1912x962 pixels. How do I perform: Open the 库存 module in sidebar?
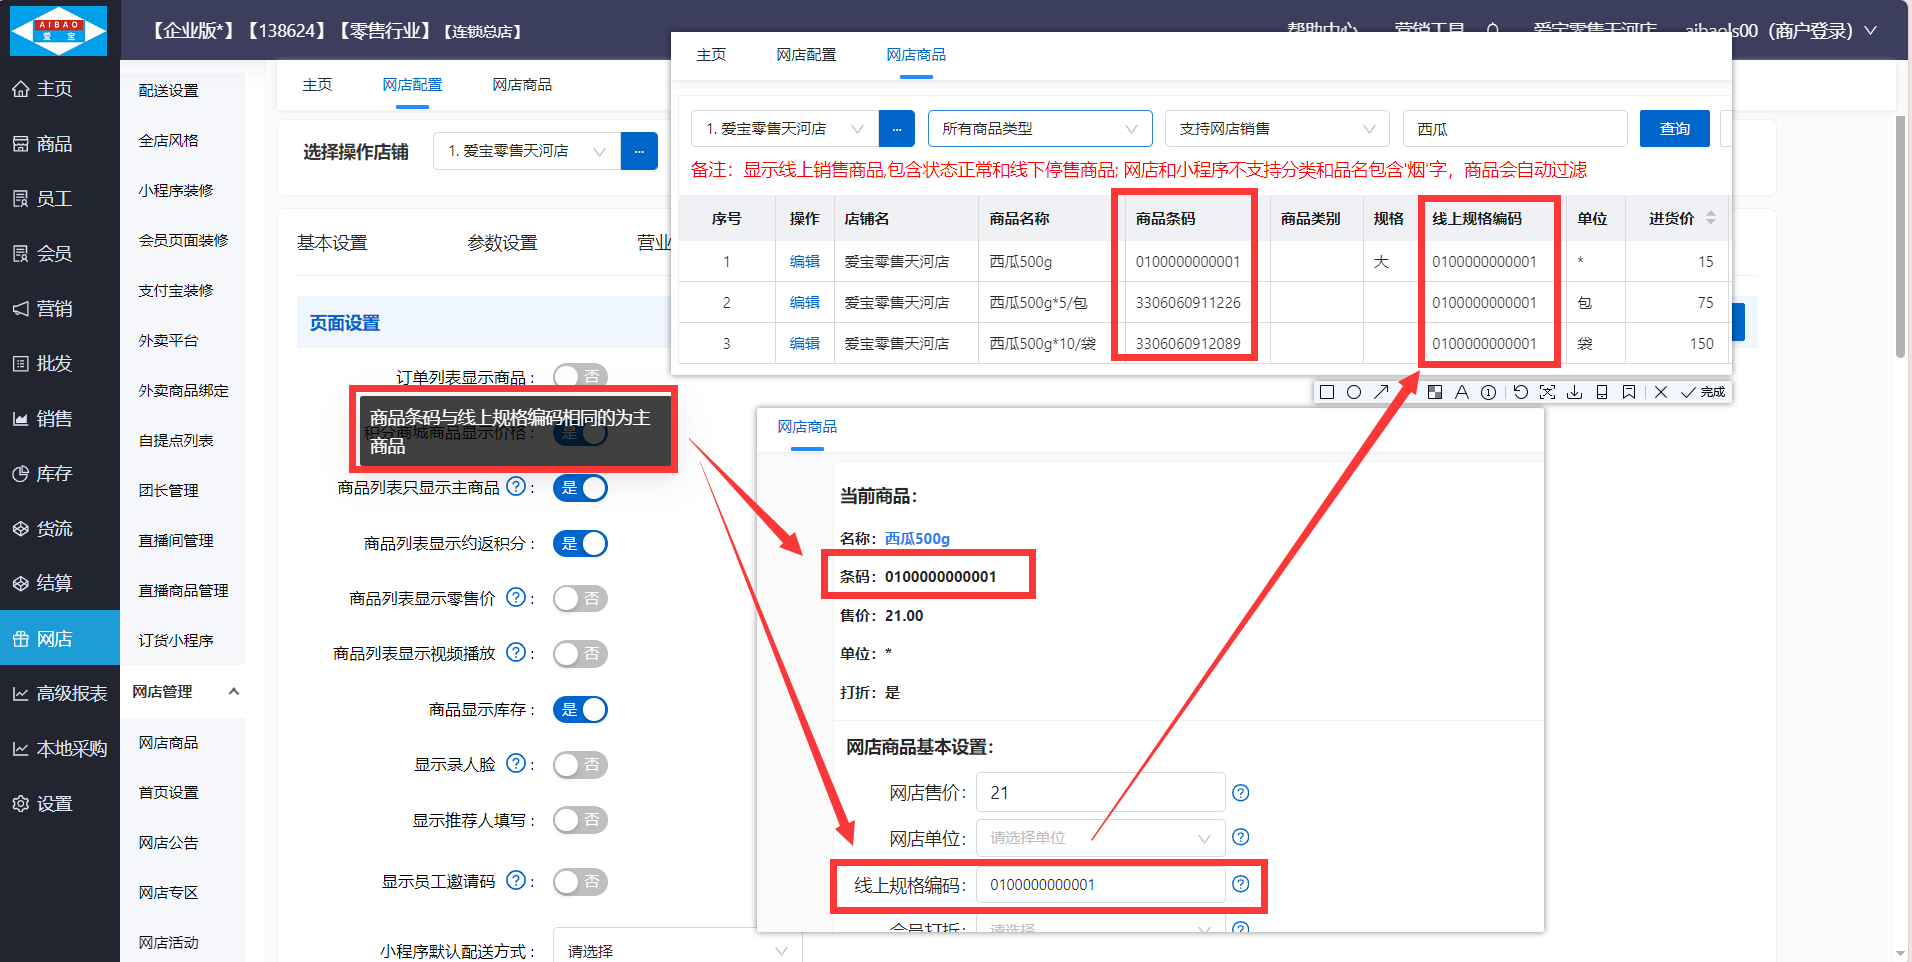42,474
